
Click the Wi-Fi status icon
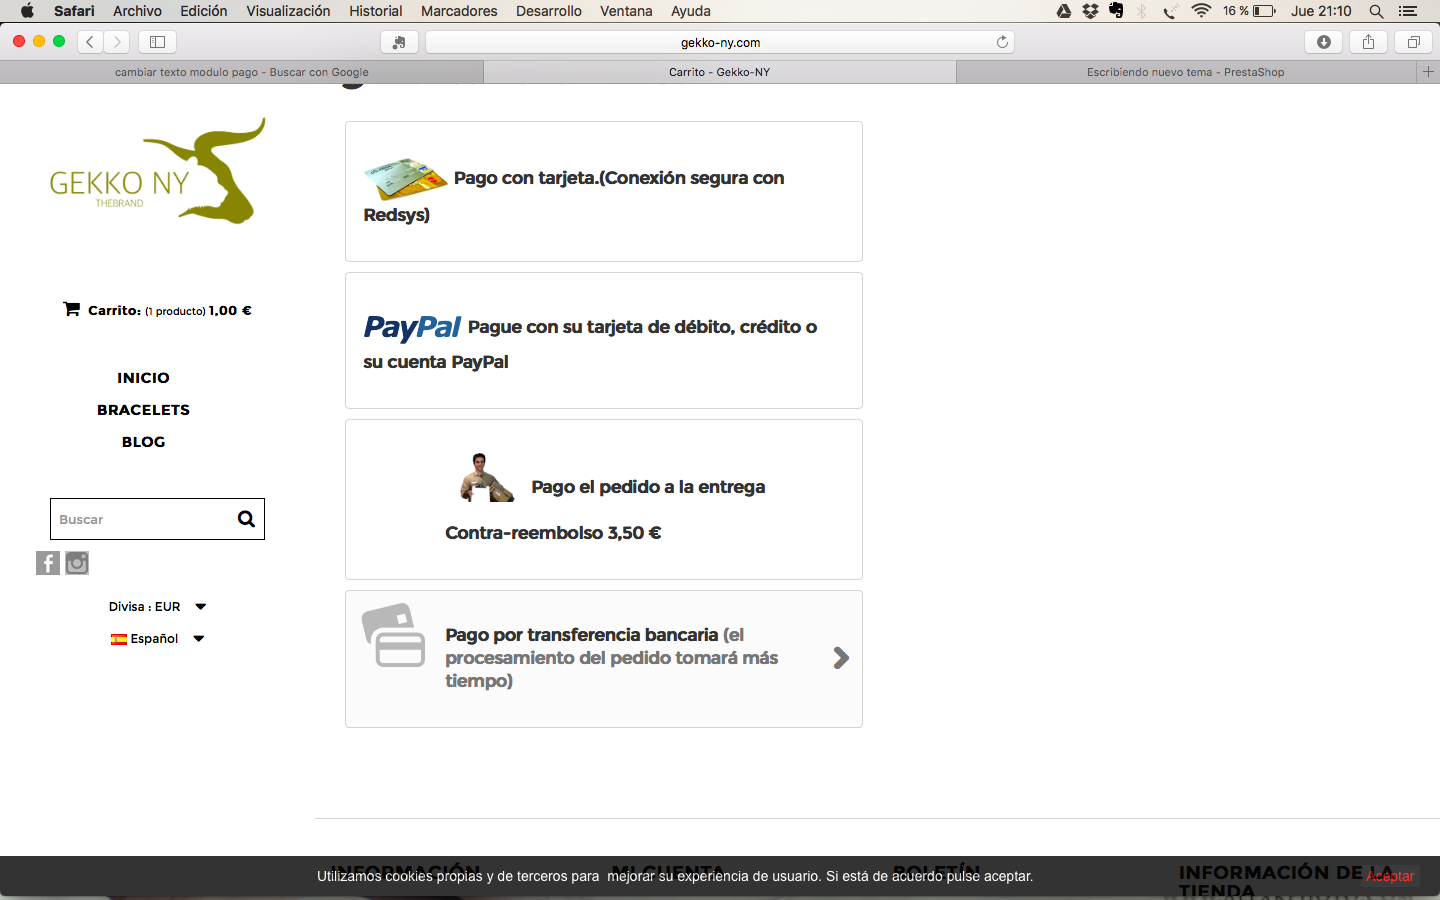tap(1201, 11)
